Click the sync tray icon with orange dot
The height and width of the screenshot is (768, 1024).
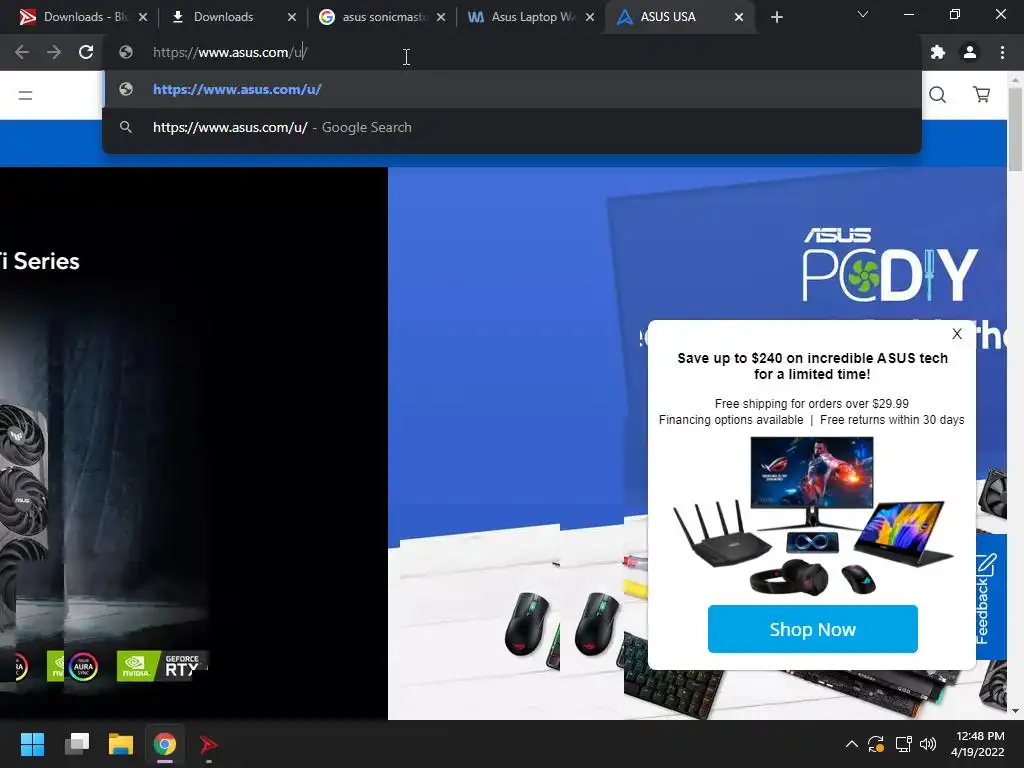click(x=876, y=744)
